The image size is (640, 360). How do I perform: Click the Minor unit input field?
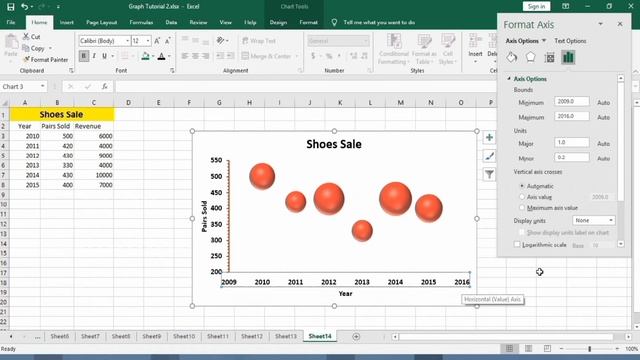[x=571, y=158]
